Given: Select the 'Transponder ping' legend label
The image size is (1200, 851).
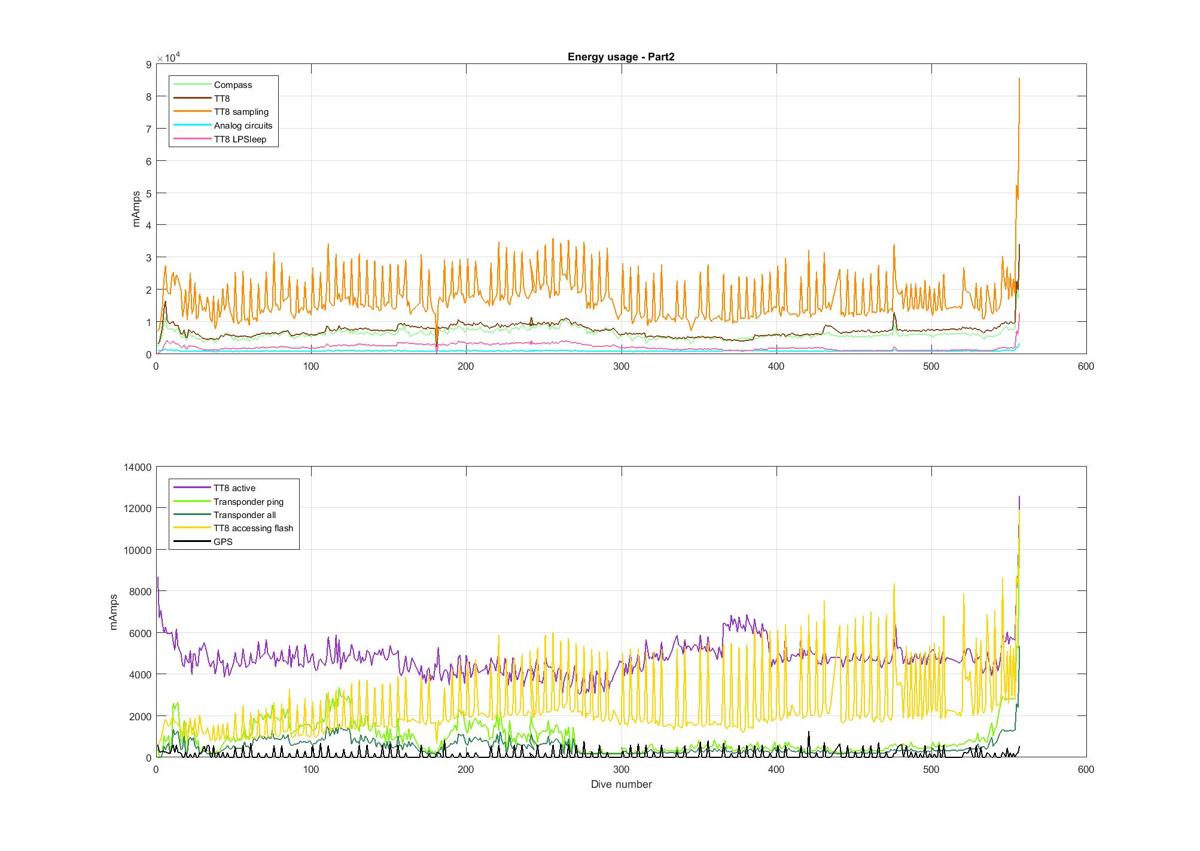Looking at the screenshot, I should (x=248, y=501).
